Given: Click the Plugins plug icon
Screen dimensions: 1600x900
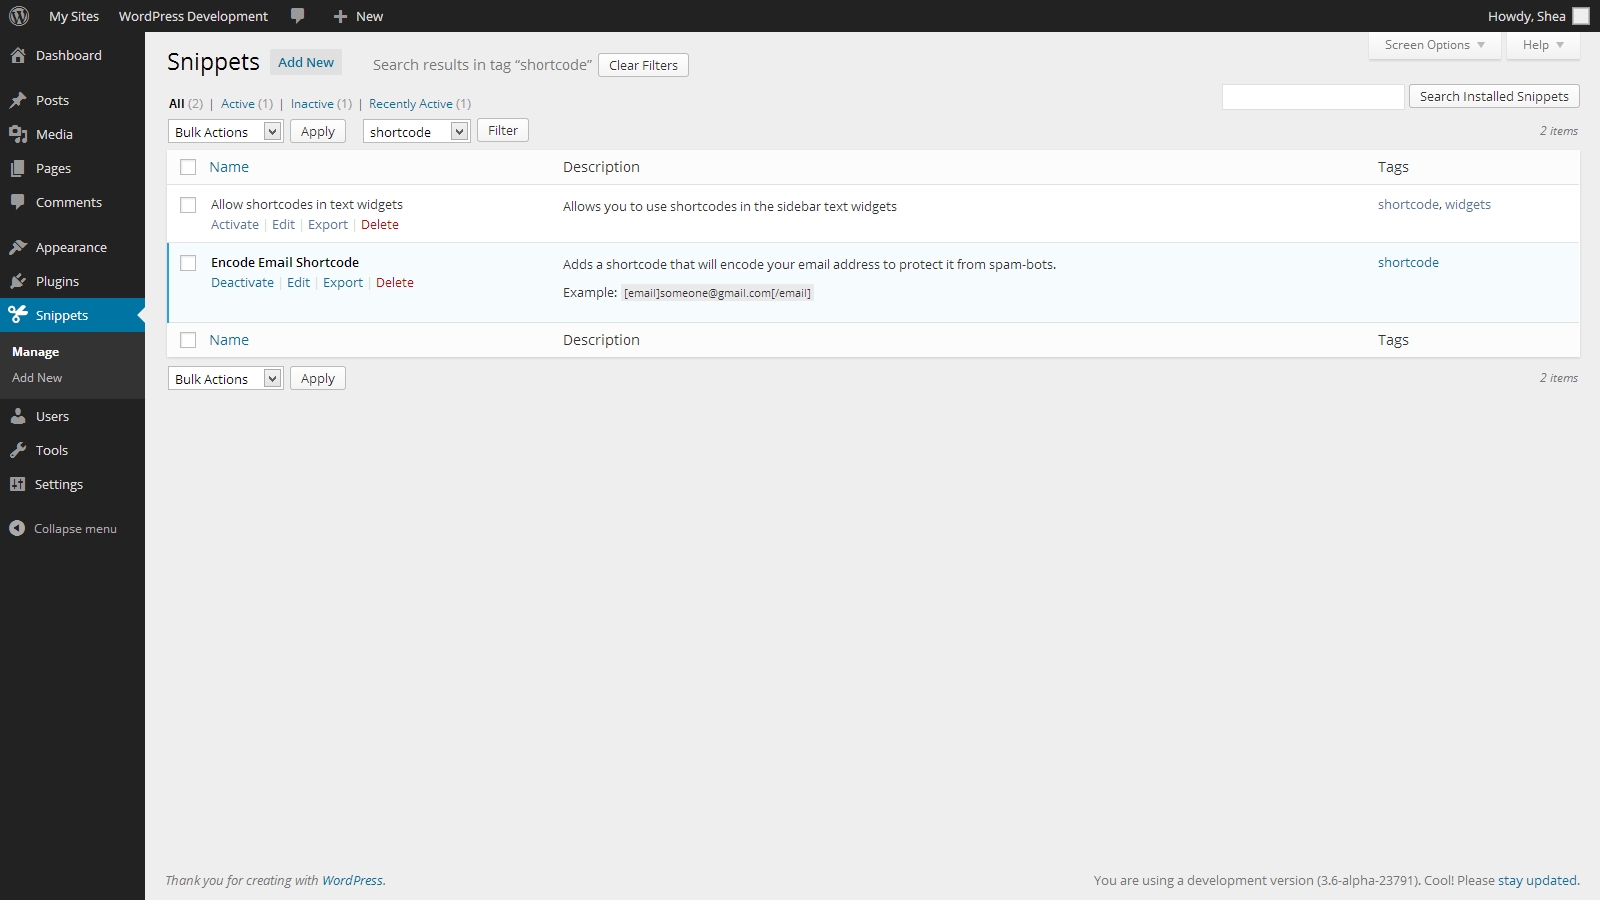Looking at the screenshot, I should tap(18, 281).
